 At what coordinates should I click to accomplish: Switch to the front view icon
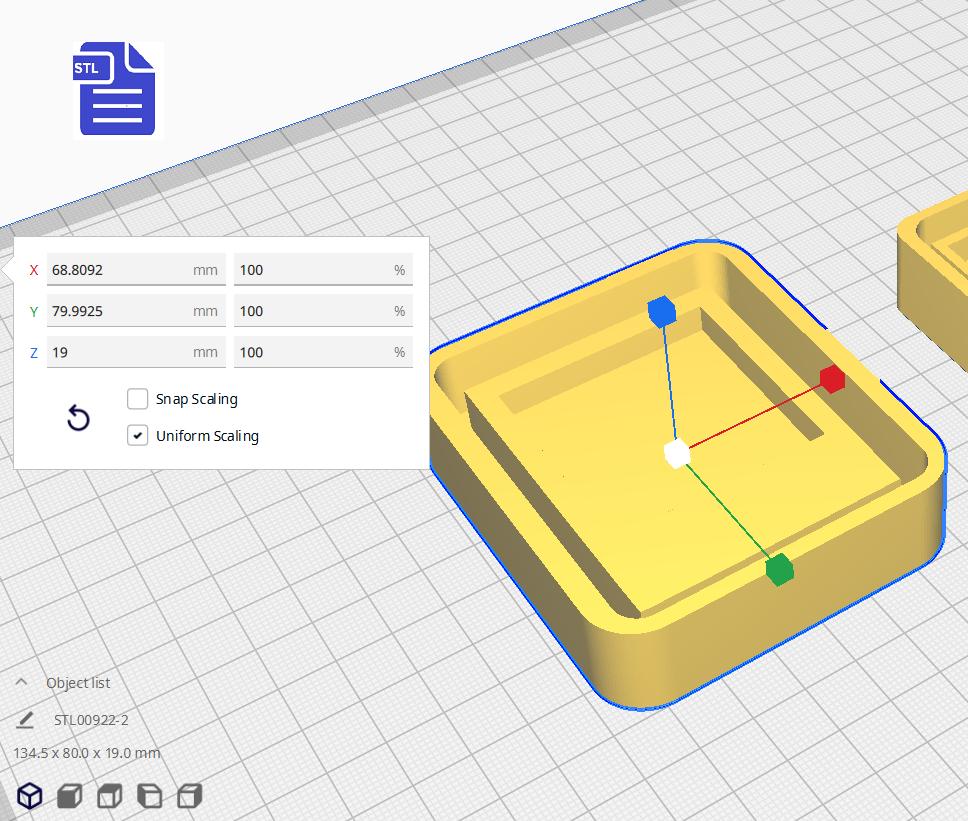click(67, 796)
